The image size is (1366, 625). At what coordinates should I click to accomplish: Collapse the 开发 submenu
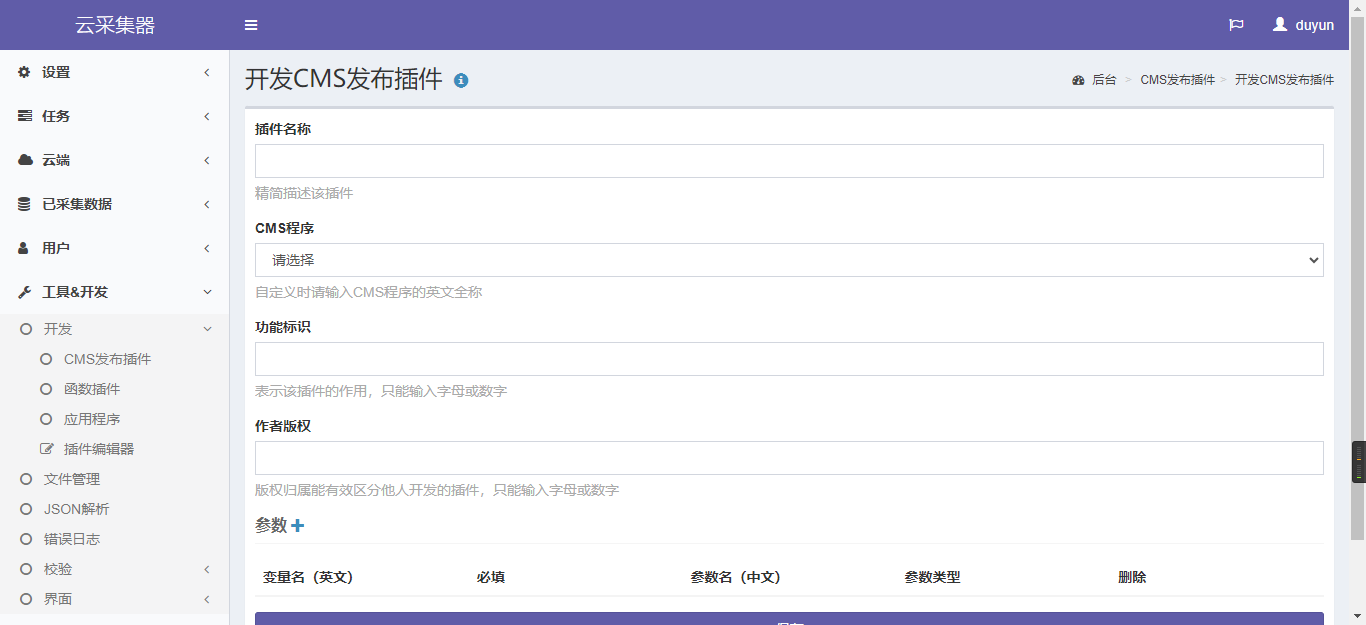point(58,329)
